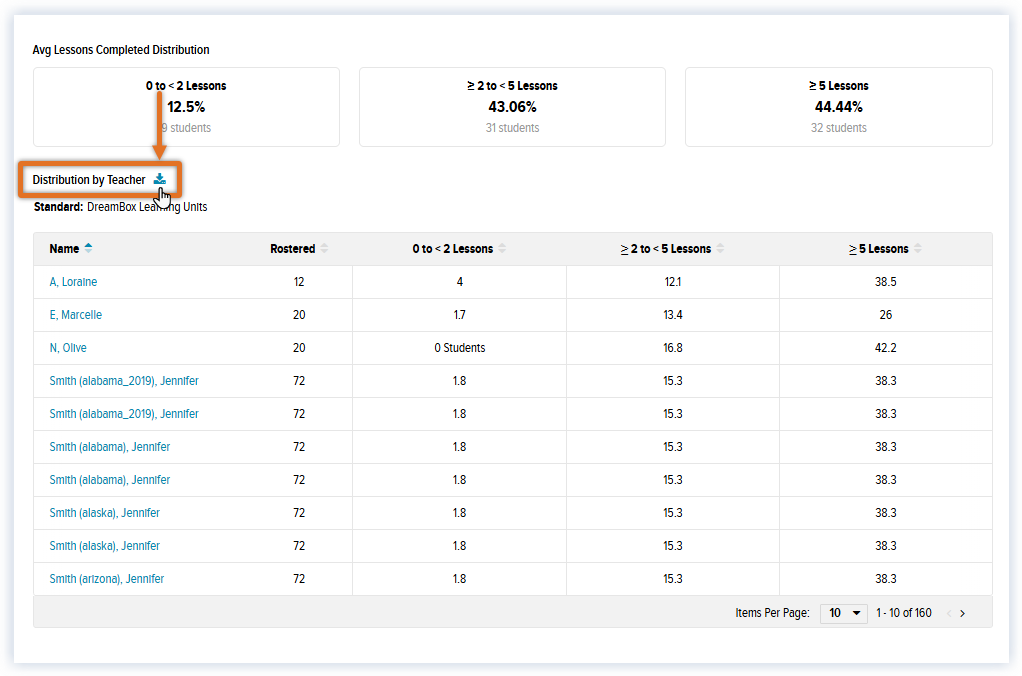The width and height of the screenshot is (1022, 676).
Task: Click the Name column header
Action: coord(64,248)
